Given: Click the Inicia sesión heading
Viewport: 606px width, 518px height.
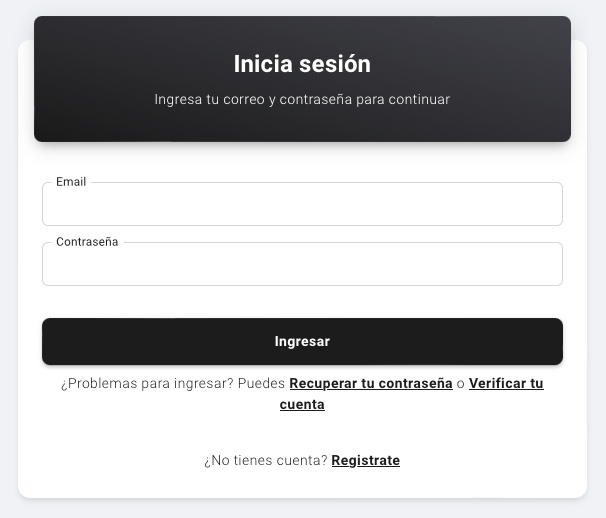Looking at the screenshot, I should point(302,64).
